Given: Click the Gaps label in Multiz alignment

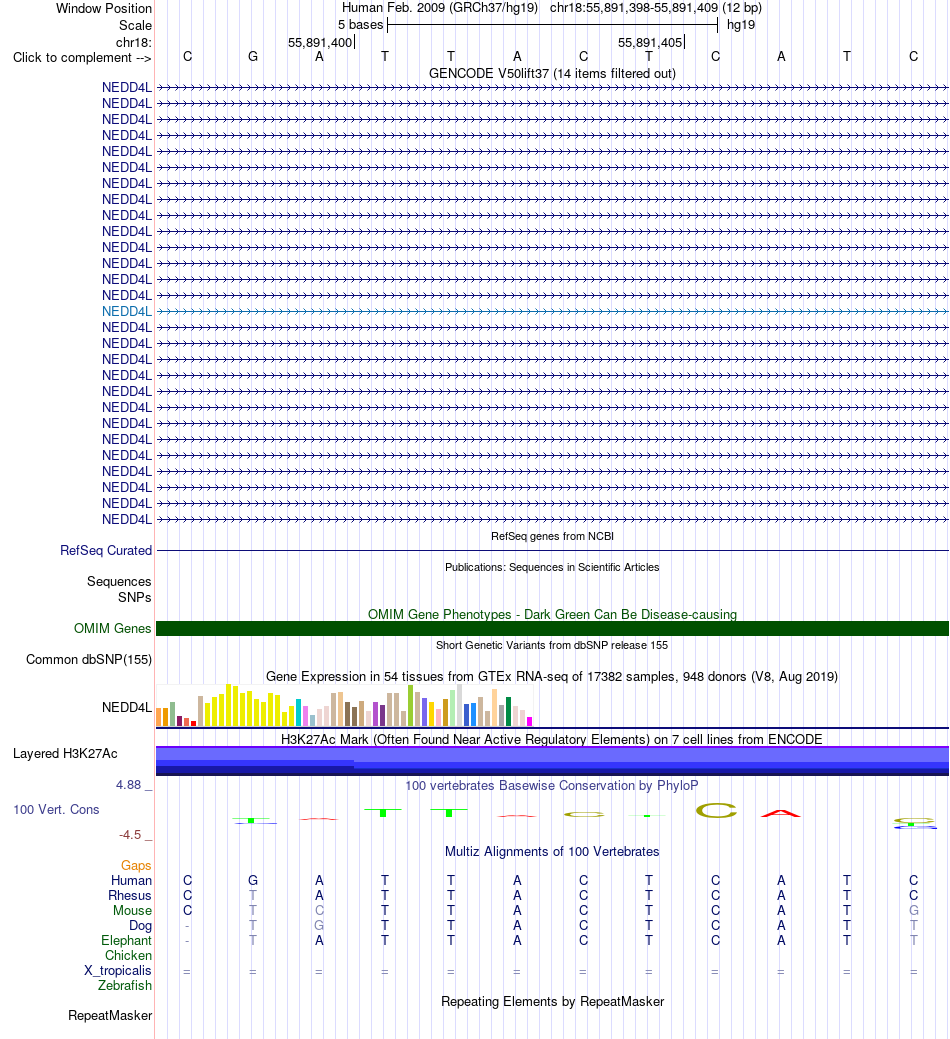Looking at the screenshot, I should 136,865.
